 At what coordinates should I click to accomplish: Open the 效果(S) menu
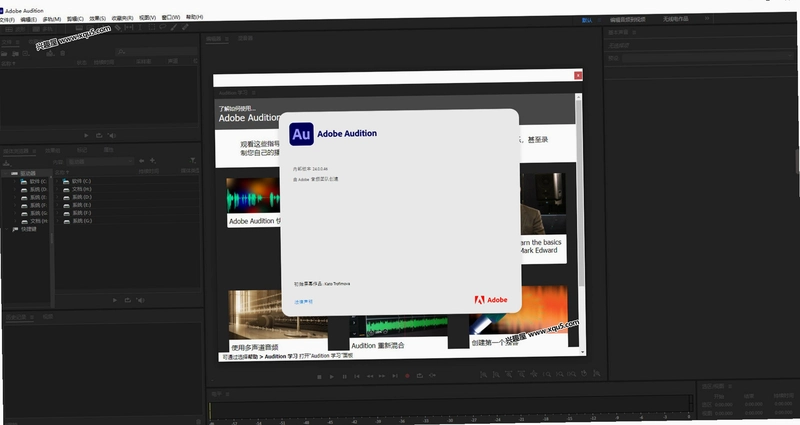97,18
